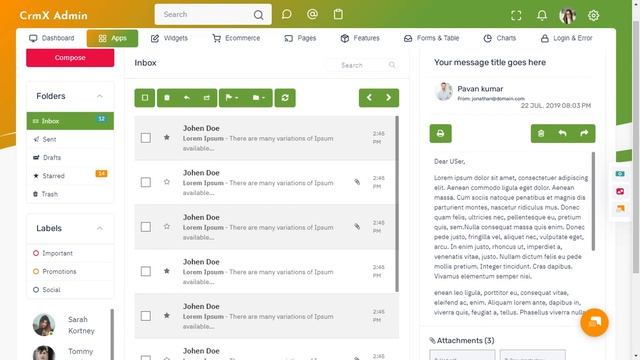
Task: Open the Dashboard menu
Action: [51, 38]
